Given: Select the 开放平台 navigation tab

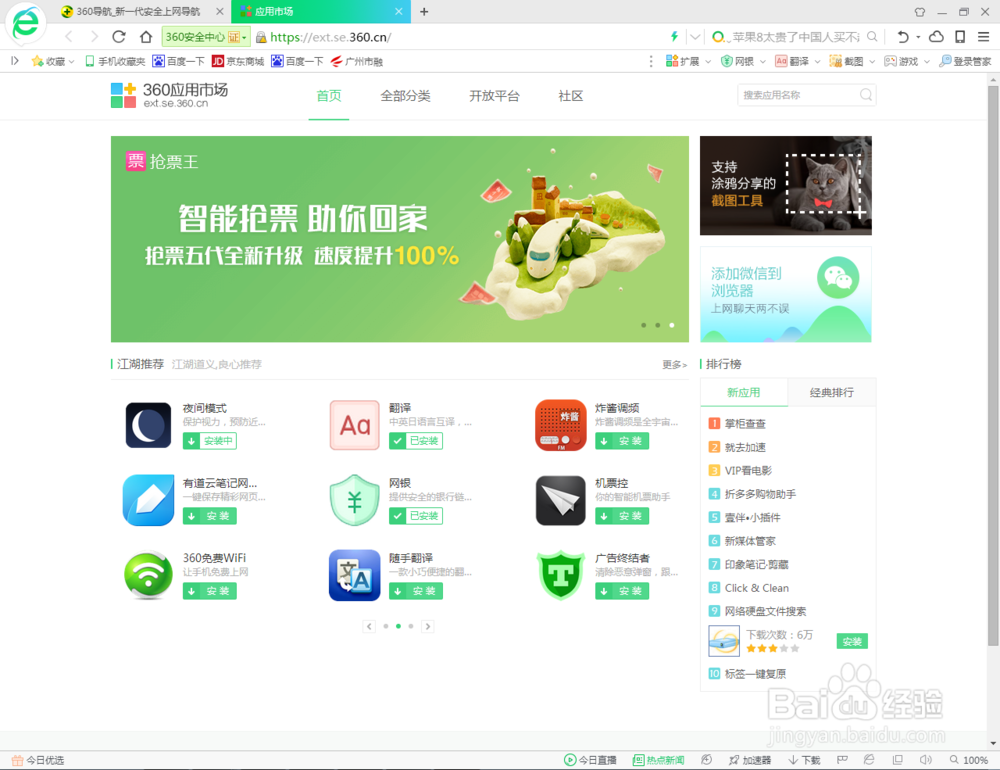Looking at the screenshot, I should [x=494, y=96].
